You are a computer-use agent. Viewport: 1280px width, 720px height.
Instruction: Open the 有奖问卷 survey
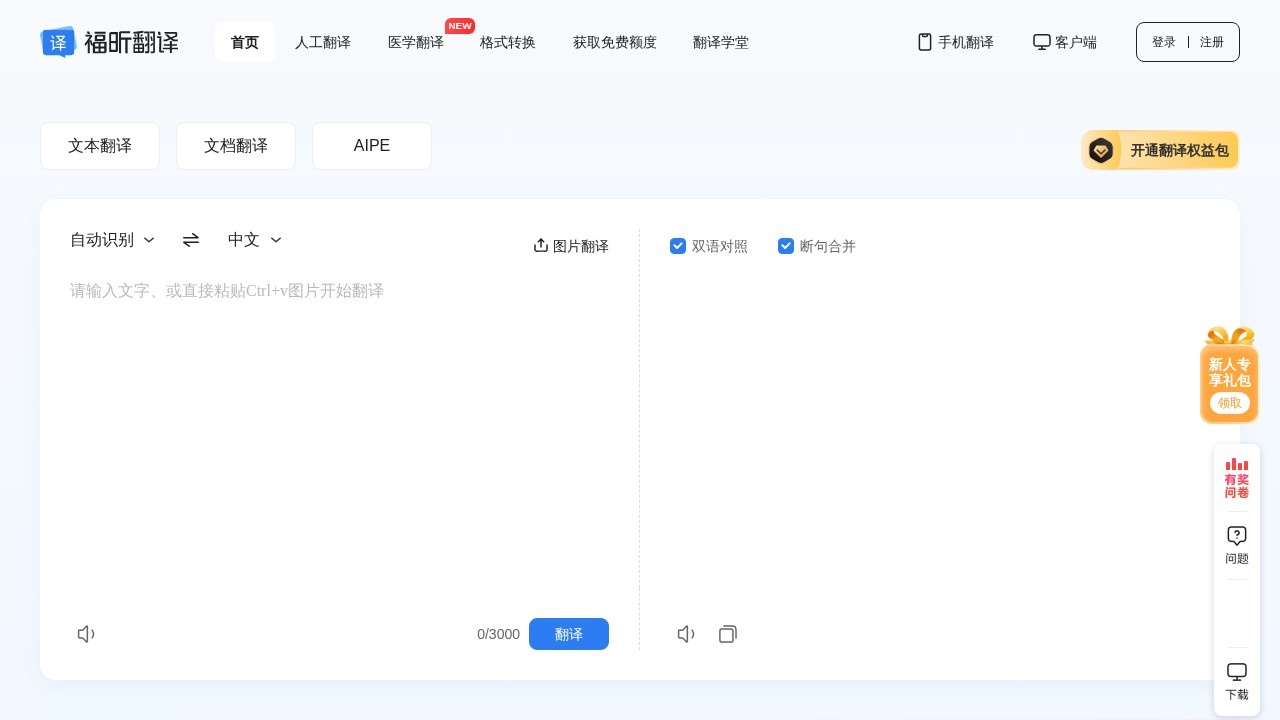point(1237,476)
